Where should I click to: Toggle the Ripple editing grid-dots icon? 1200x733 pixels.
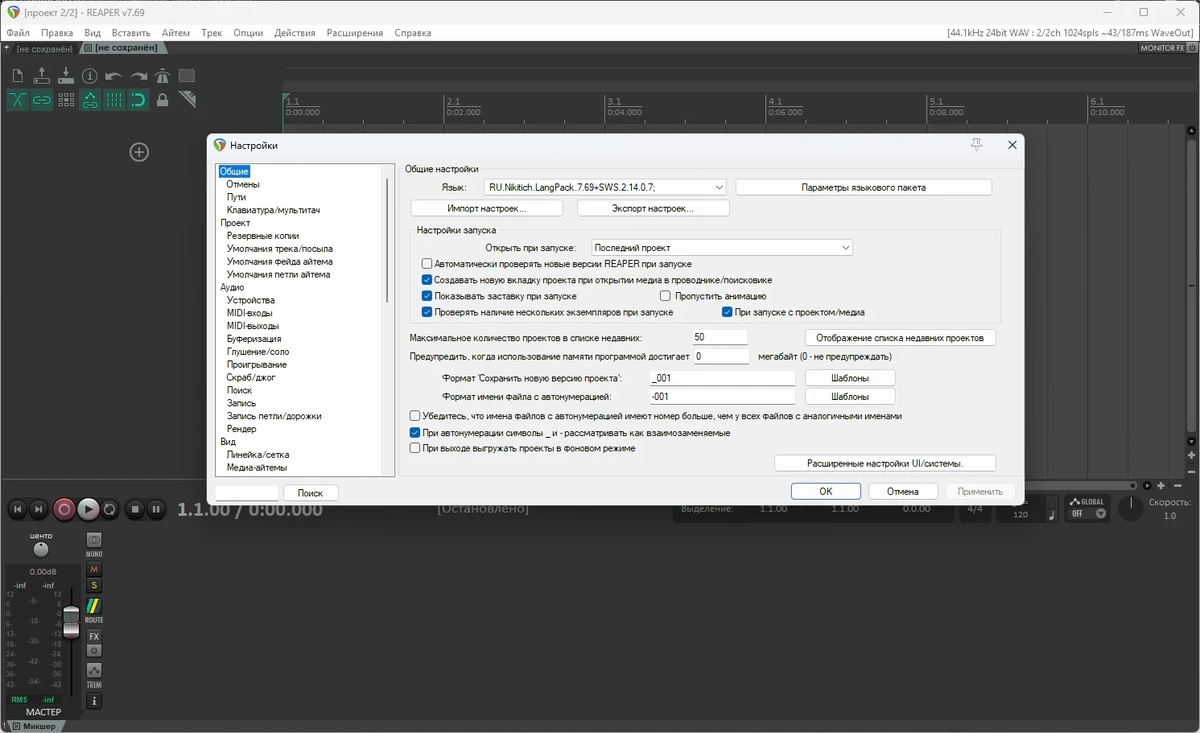coord(66,100)
